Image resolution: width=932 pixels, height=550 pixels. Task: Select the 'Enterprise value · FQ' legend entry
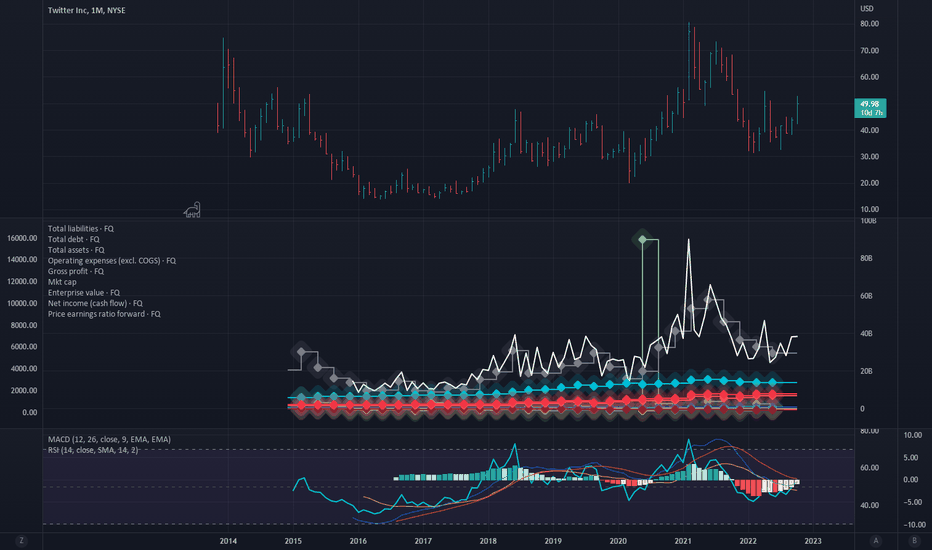point(84,293)
